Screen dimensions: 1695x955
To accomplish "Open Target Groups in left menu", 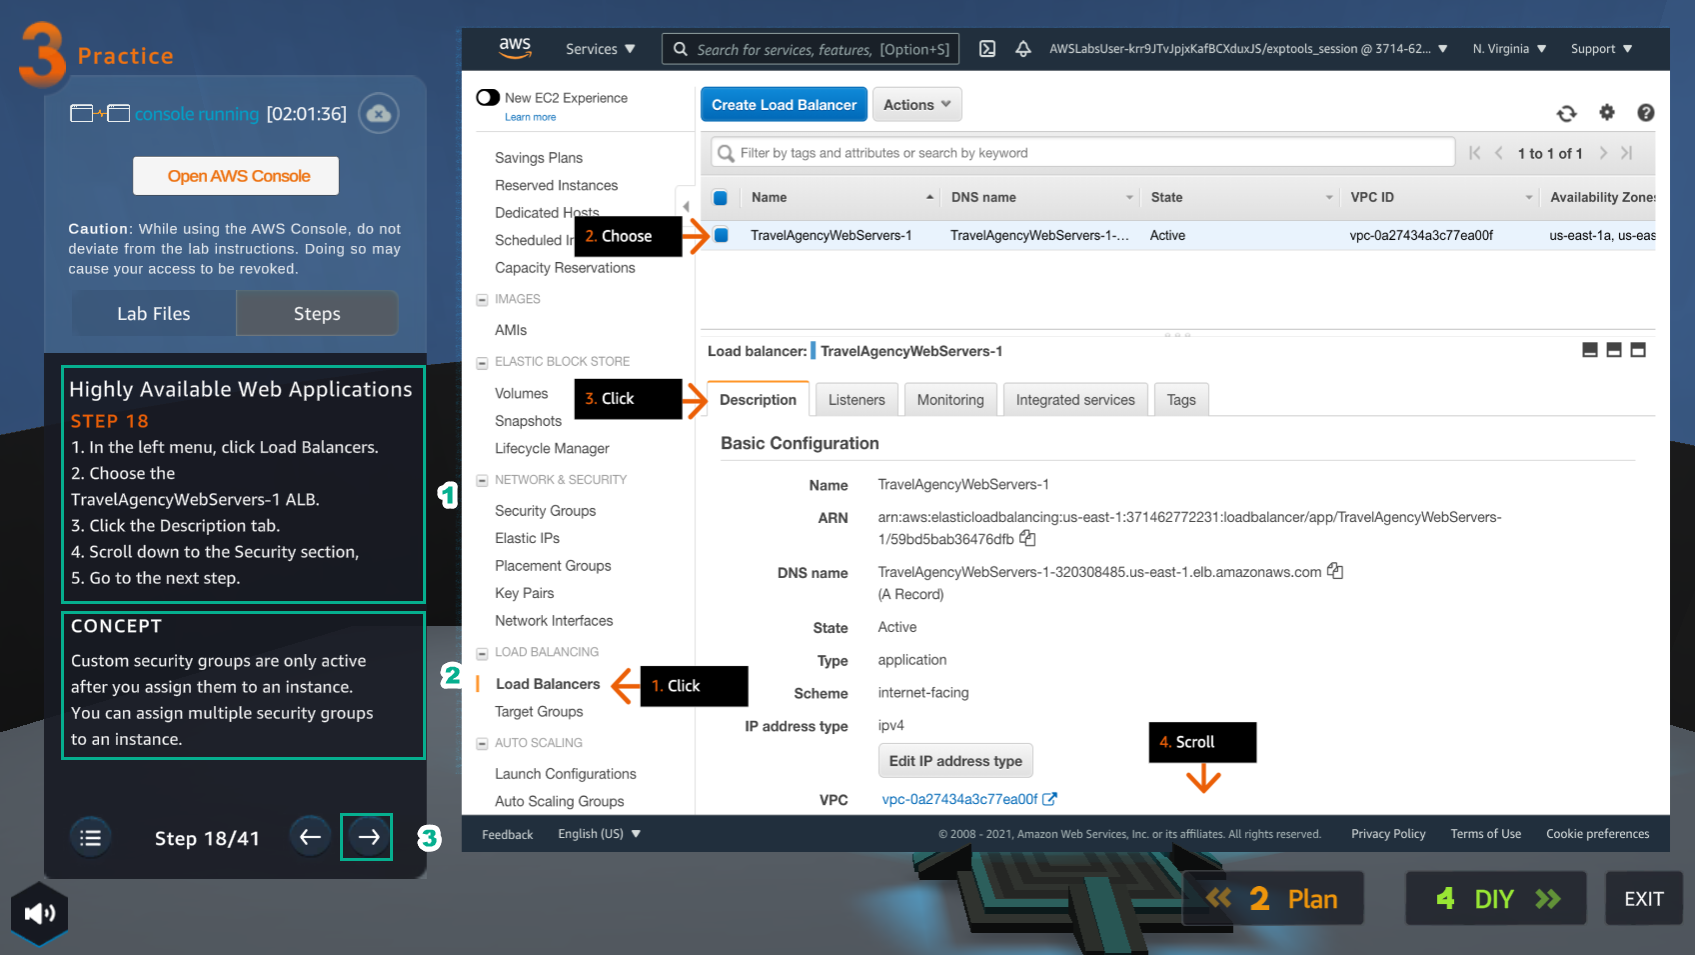I will (x=539, y=712).
